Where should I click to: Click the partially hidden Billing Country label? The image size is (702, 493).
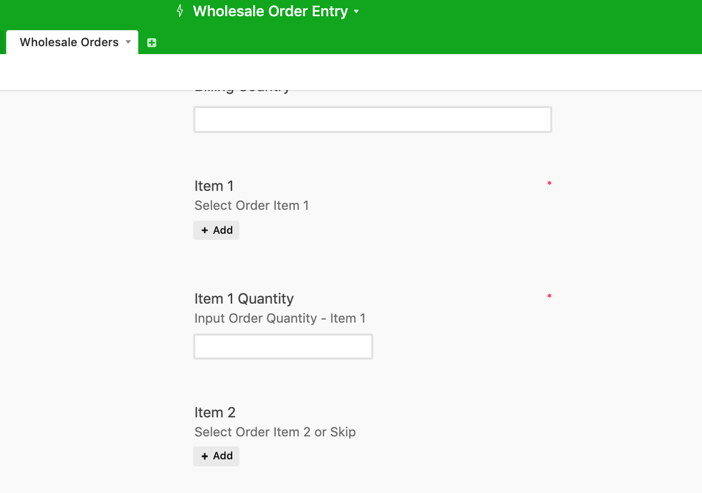(242, 89)
